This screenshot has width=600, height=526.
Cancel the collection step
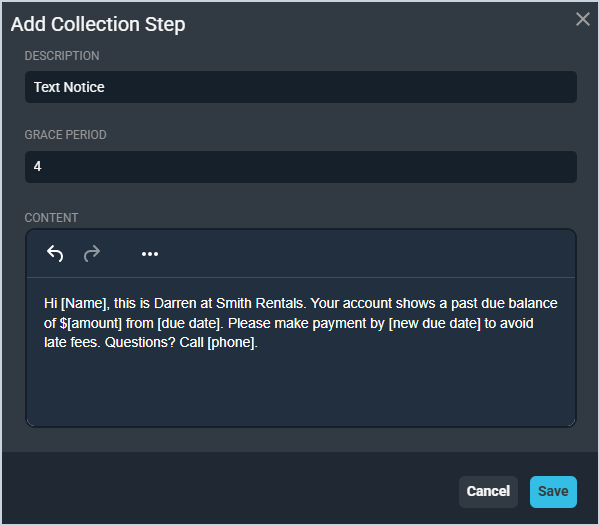click(488, 491)
